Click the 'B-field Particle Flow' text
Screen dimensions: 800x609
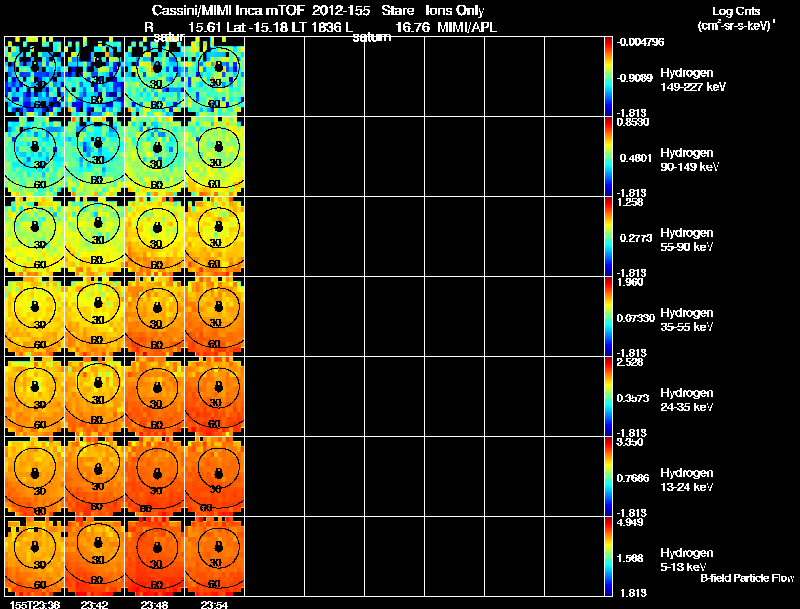[x=747, y=578]
